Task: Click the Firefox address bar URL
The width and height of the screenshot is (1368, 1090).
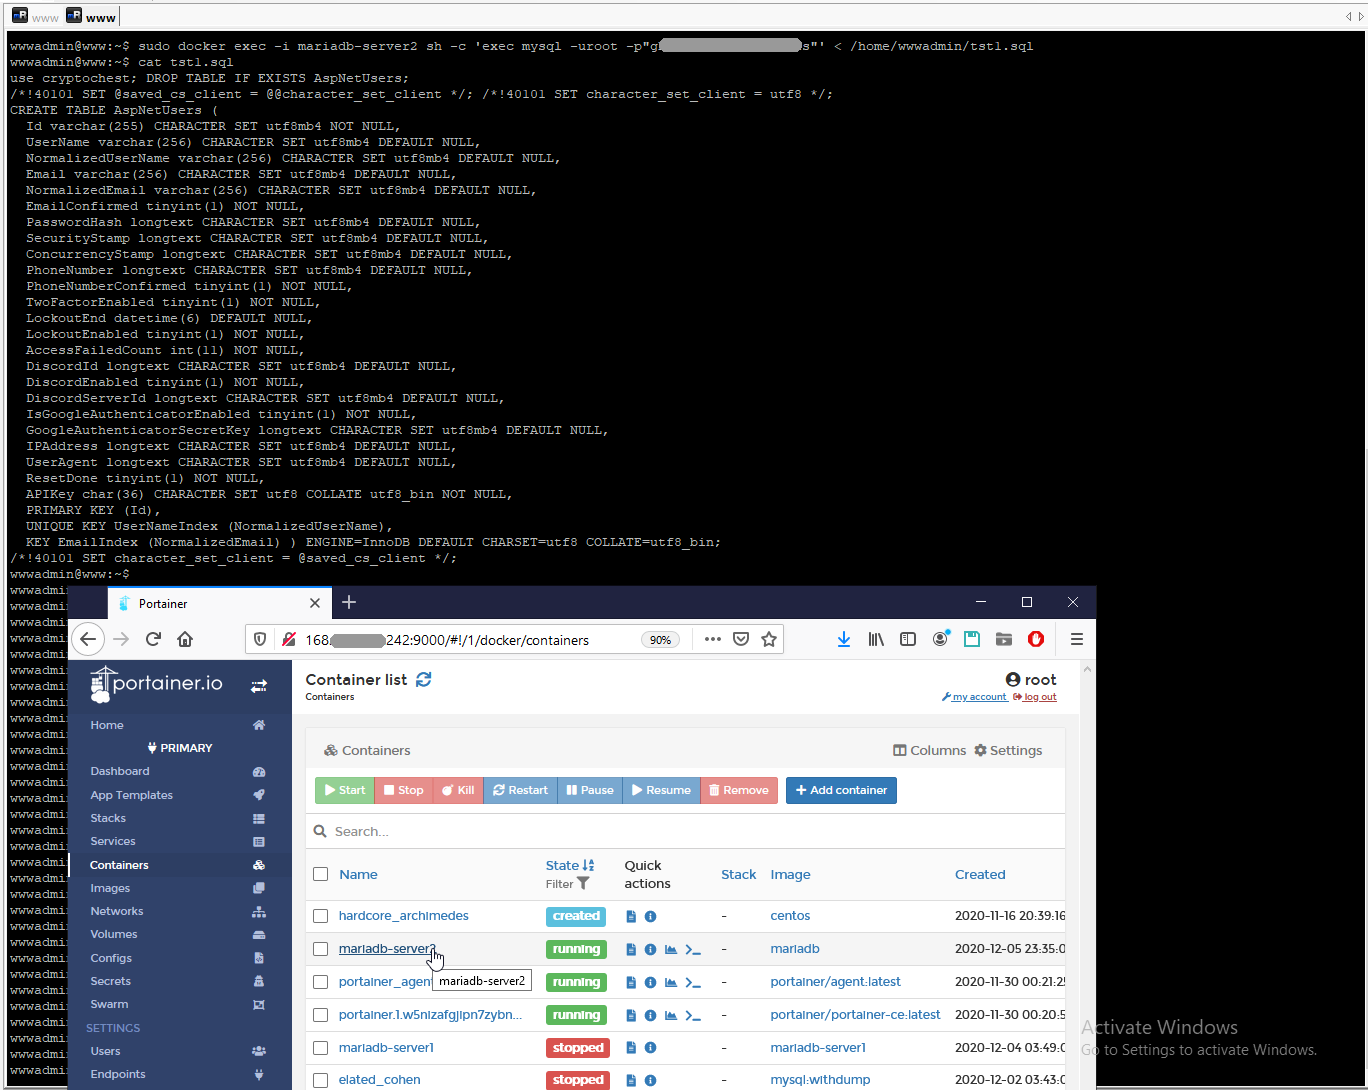Action: coord(447,640)
